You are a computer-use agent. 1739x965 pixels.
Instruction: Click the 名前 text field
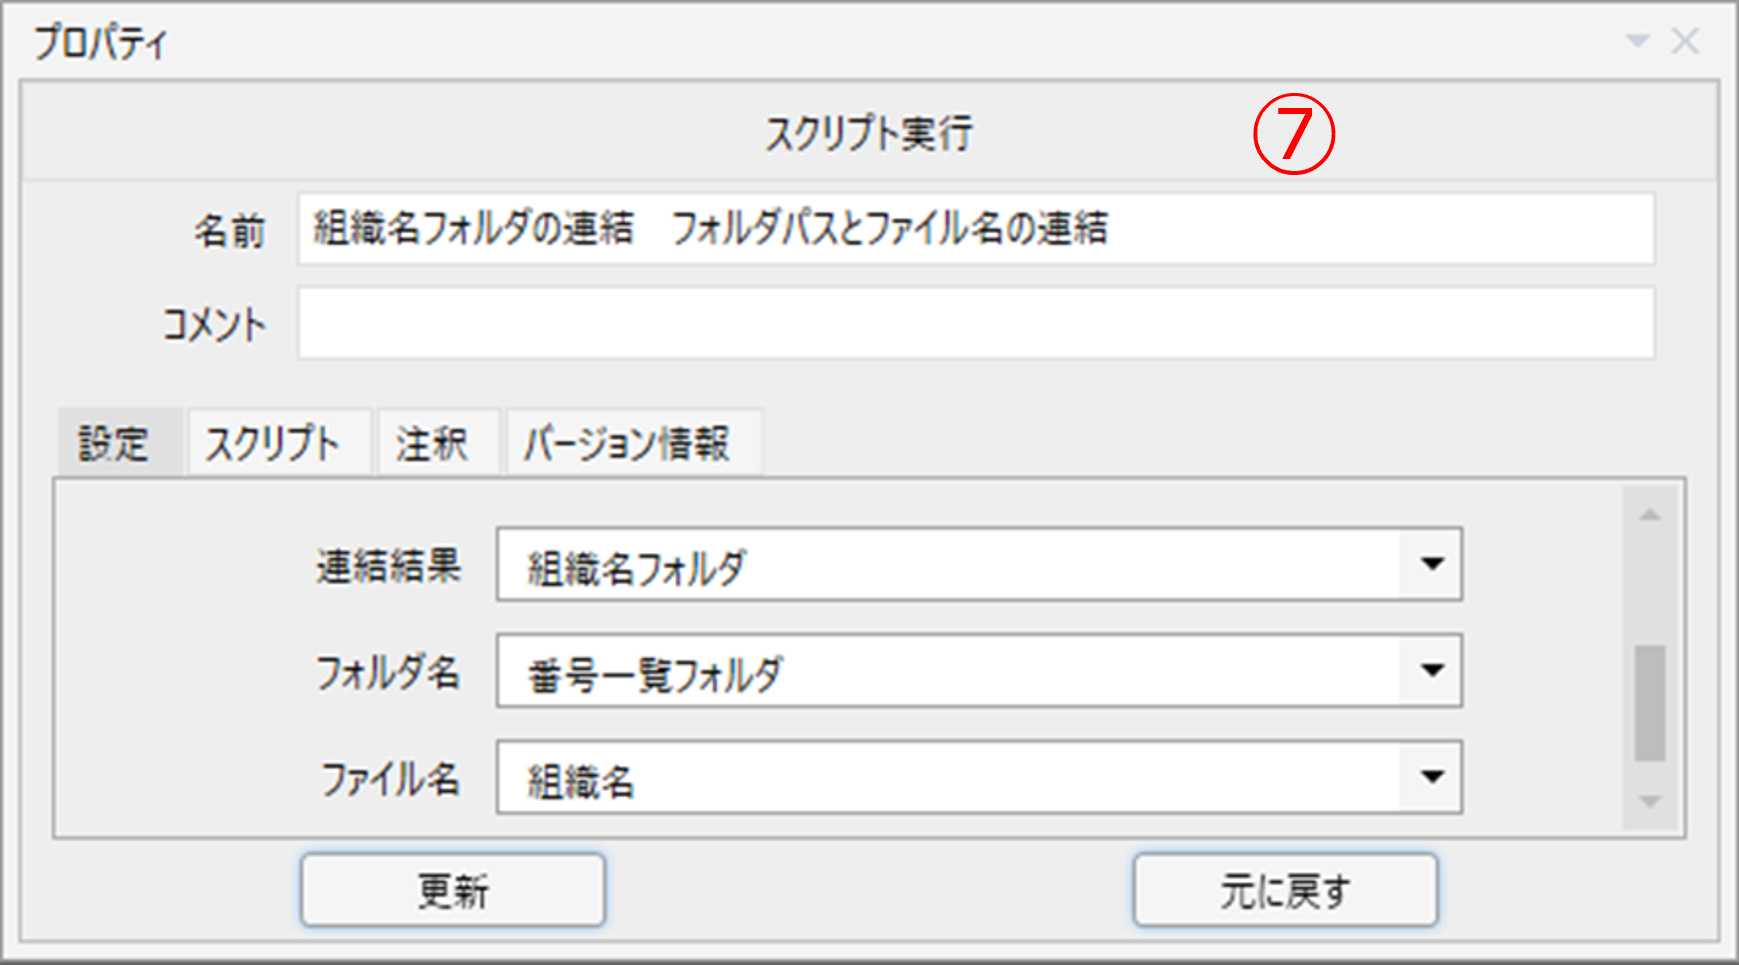click(975, 229)
